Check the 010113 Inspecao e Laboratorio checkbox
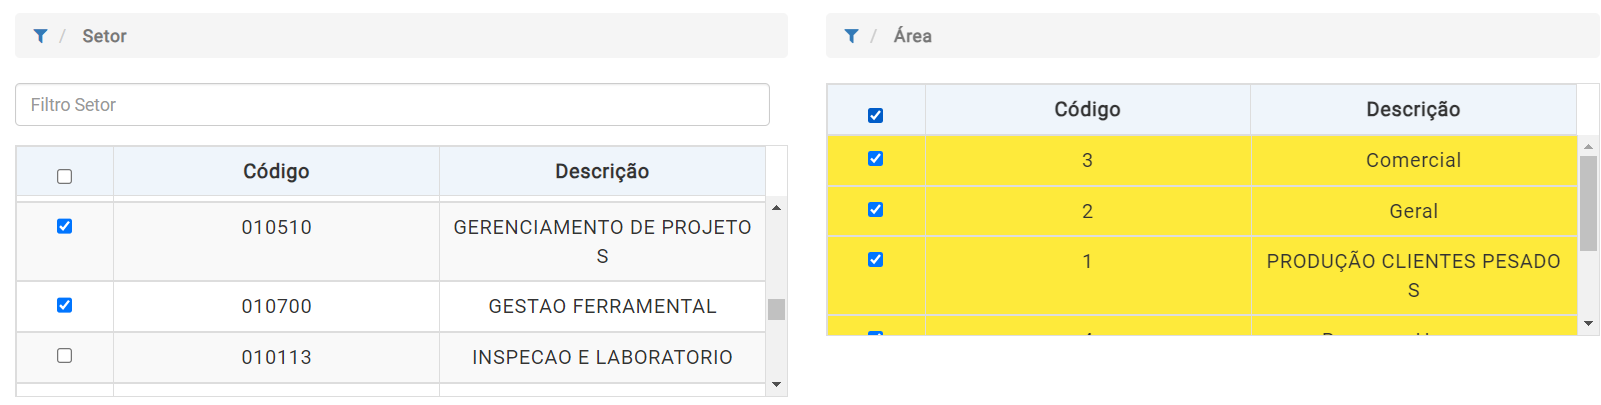This screenshot has width=1601, height=405. [x=65, y=355]
